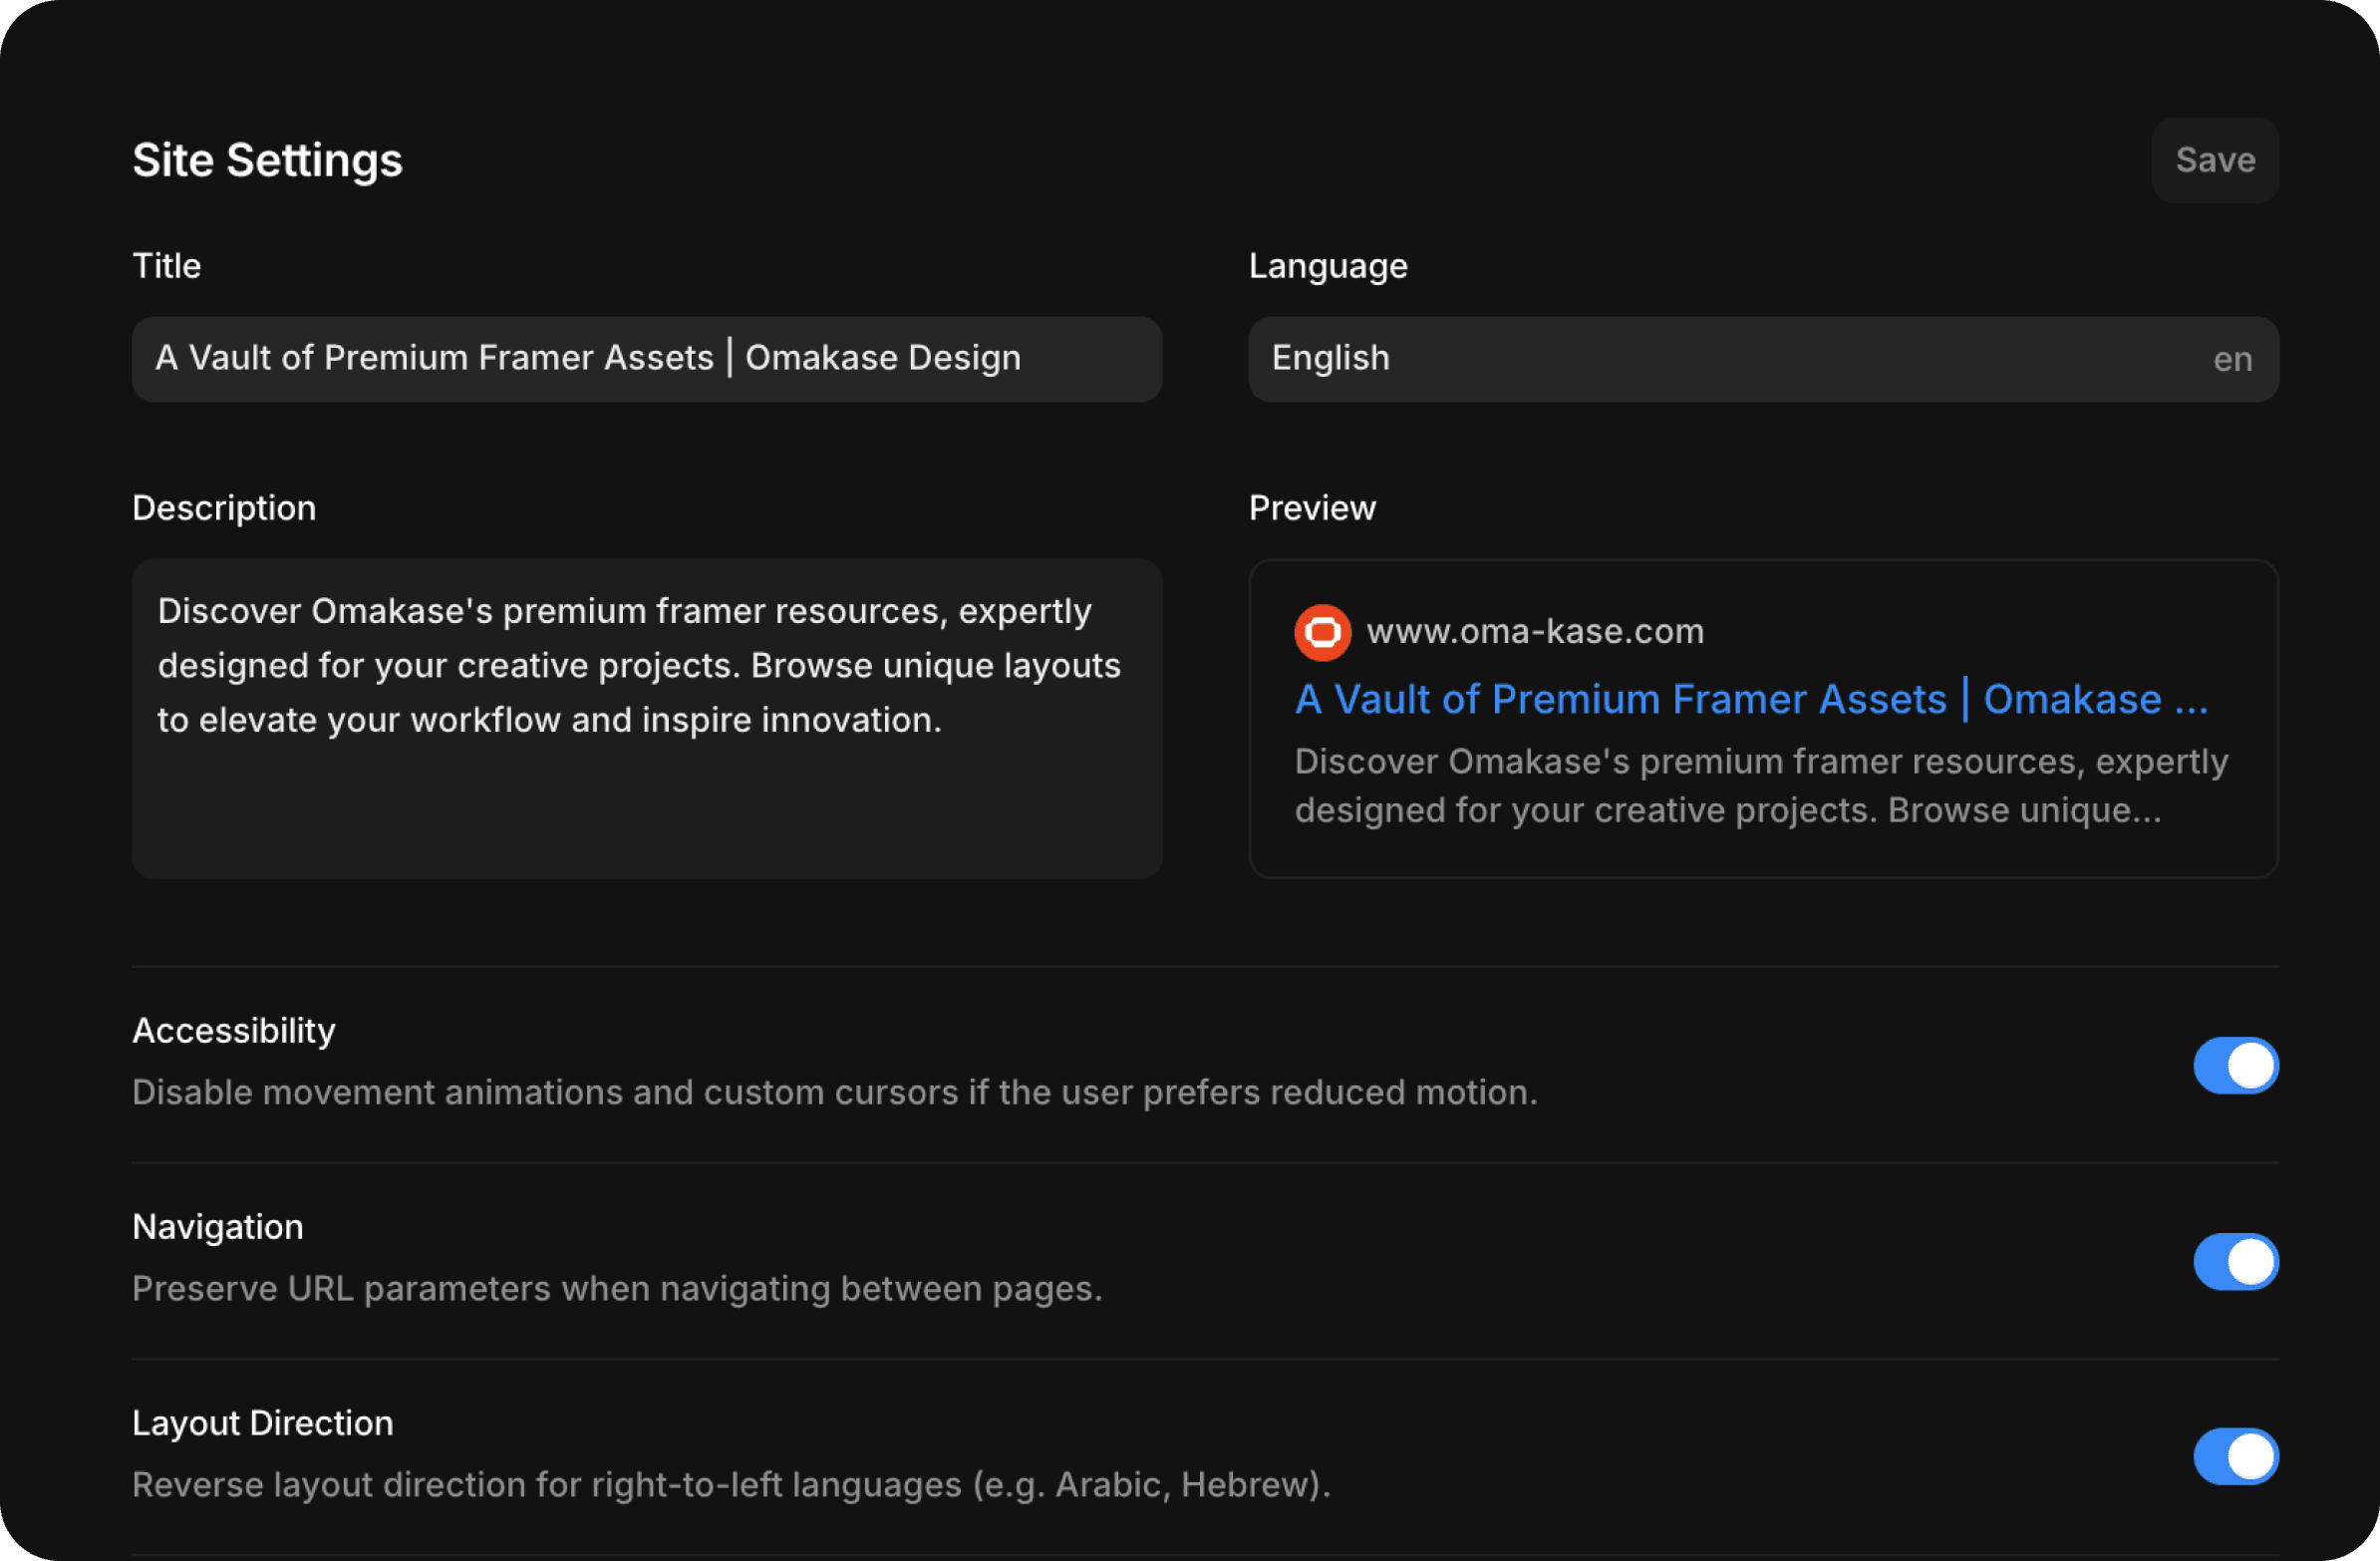Click the Preview section label

coord(1312,507)
